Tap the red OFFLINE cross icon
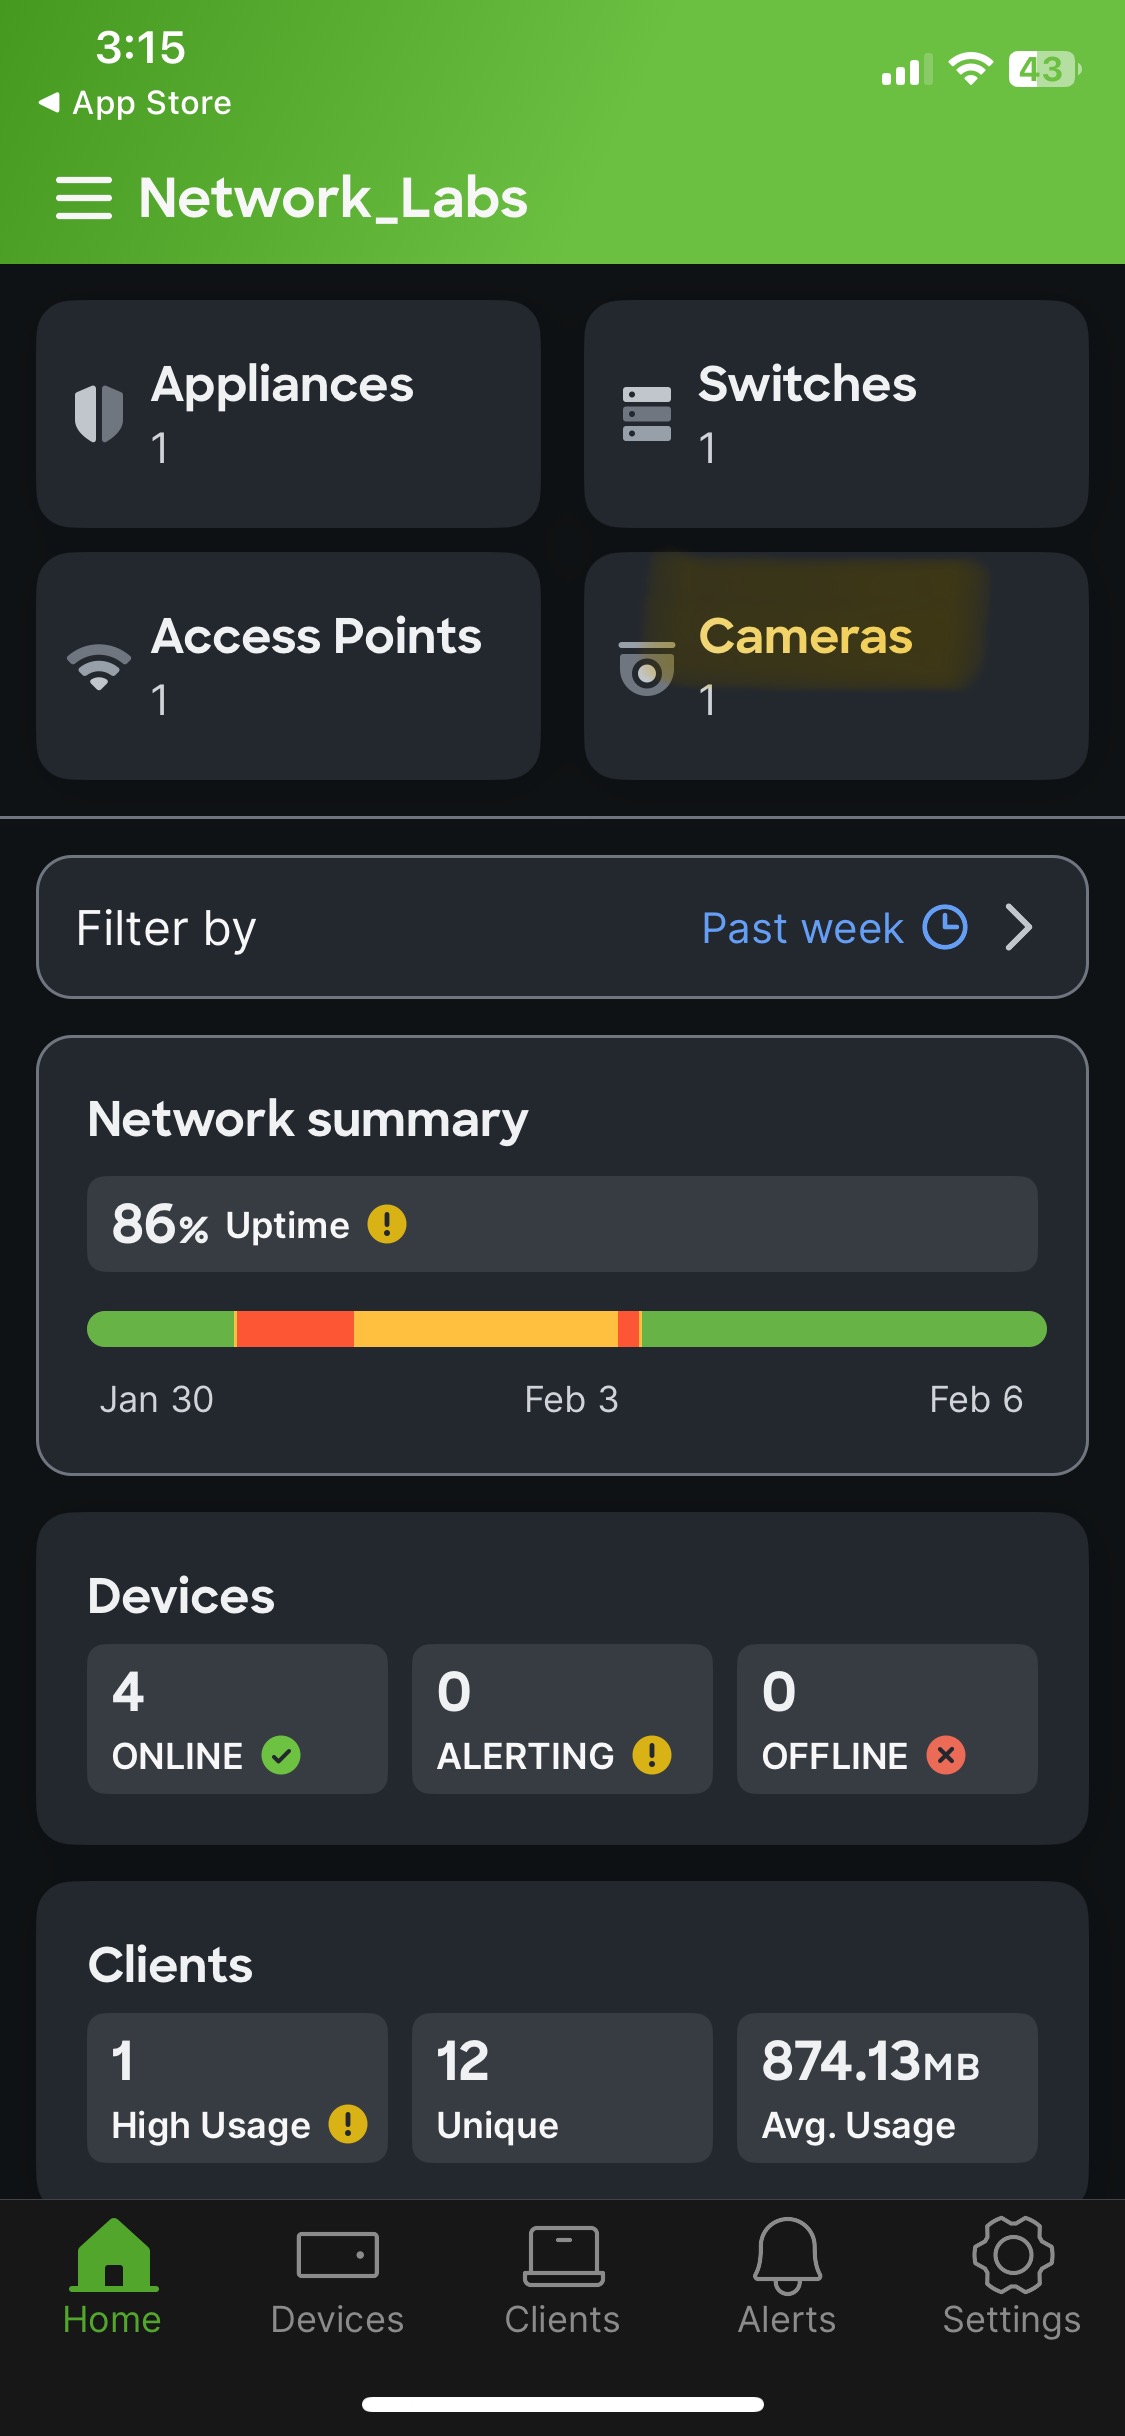1125x2436 pixels. tap(946, 1755)
